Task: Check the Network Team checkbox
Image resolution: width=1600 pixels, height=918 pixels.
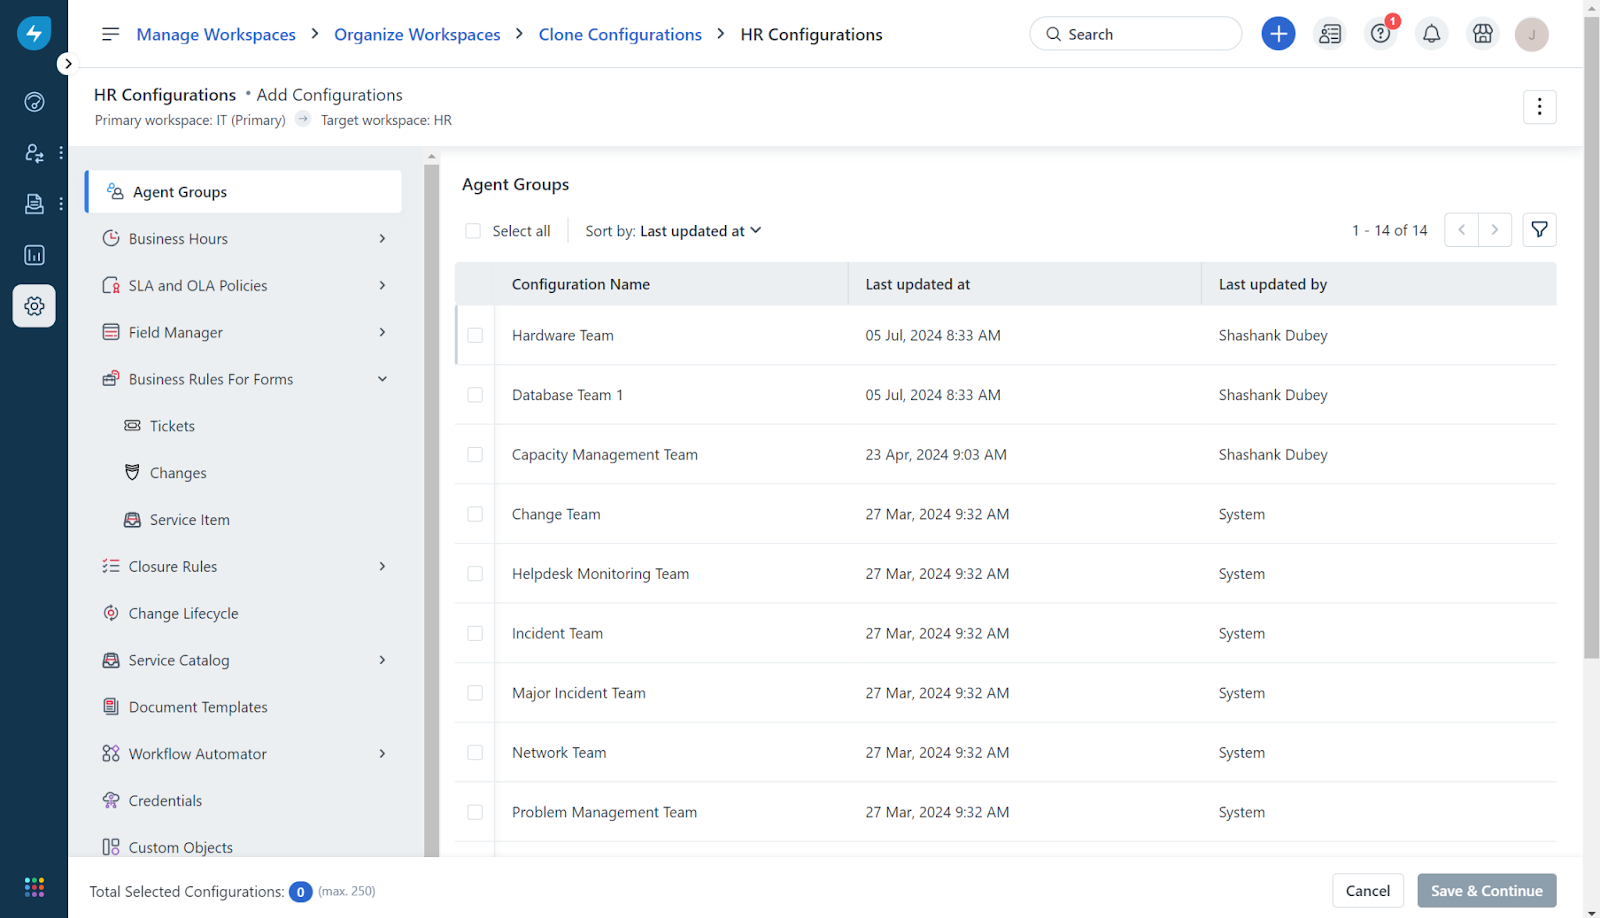Action: [x=475, y=752]
